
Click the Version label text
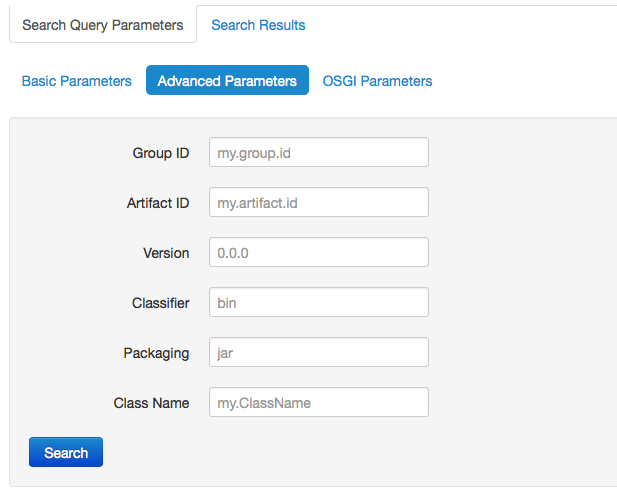coord(166,253)
